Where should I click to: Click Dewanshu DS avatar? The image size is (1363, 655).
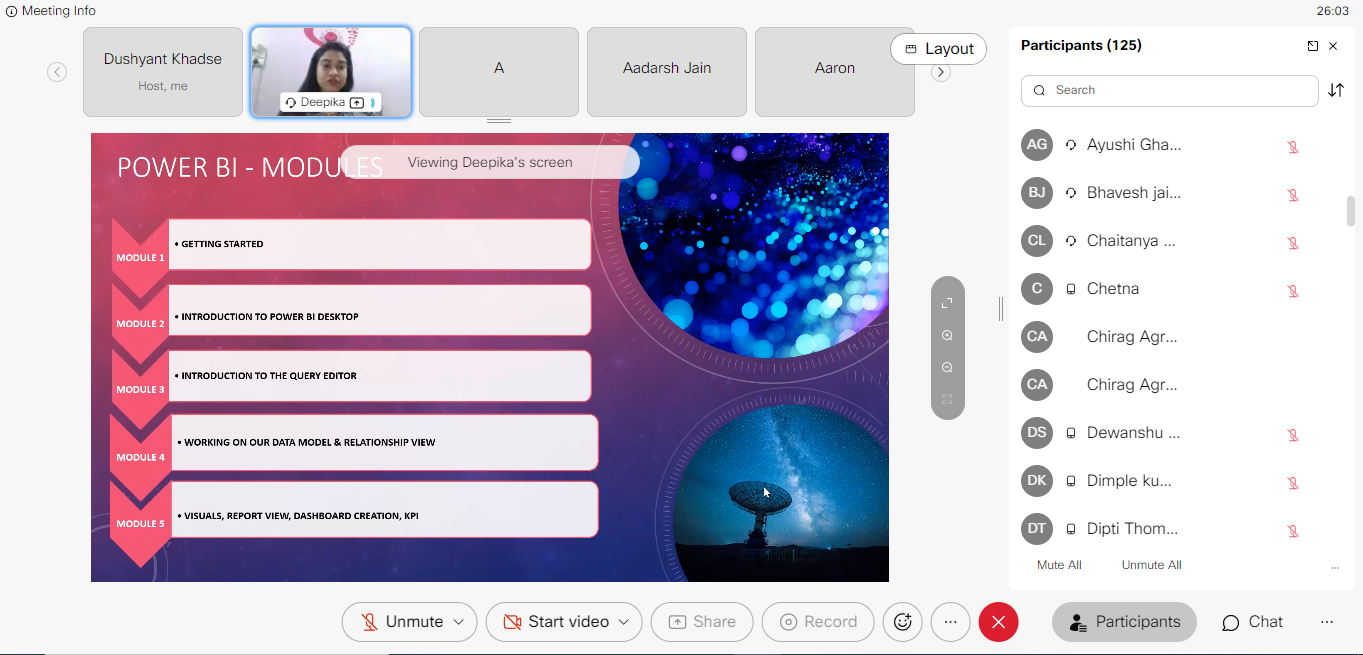coord(1037,433)
